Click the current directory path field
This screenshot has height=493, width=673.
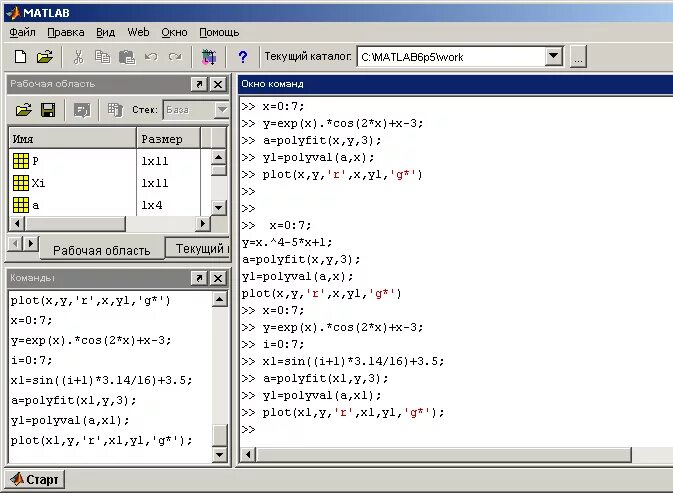coord(452,57)
